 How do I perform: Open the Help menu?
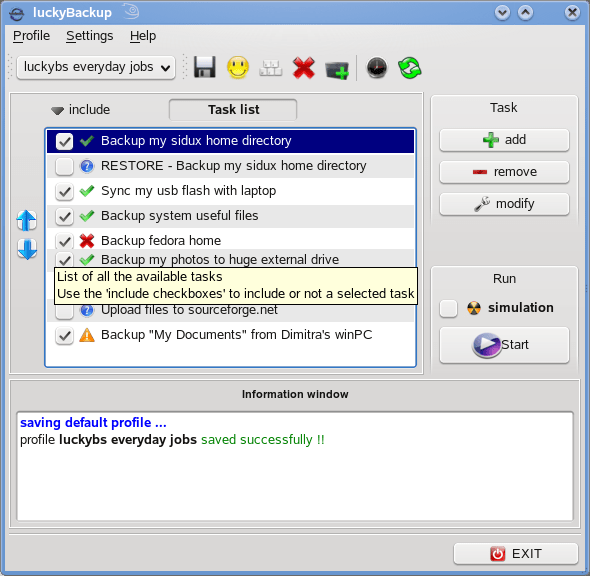pyautogui.click(x=143, y=36)
